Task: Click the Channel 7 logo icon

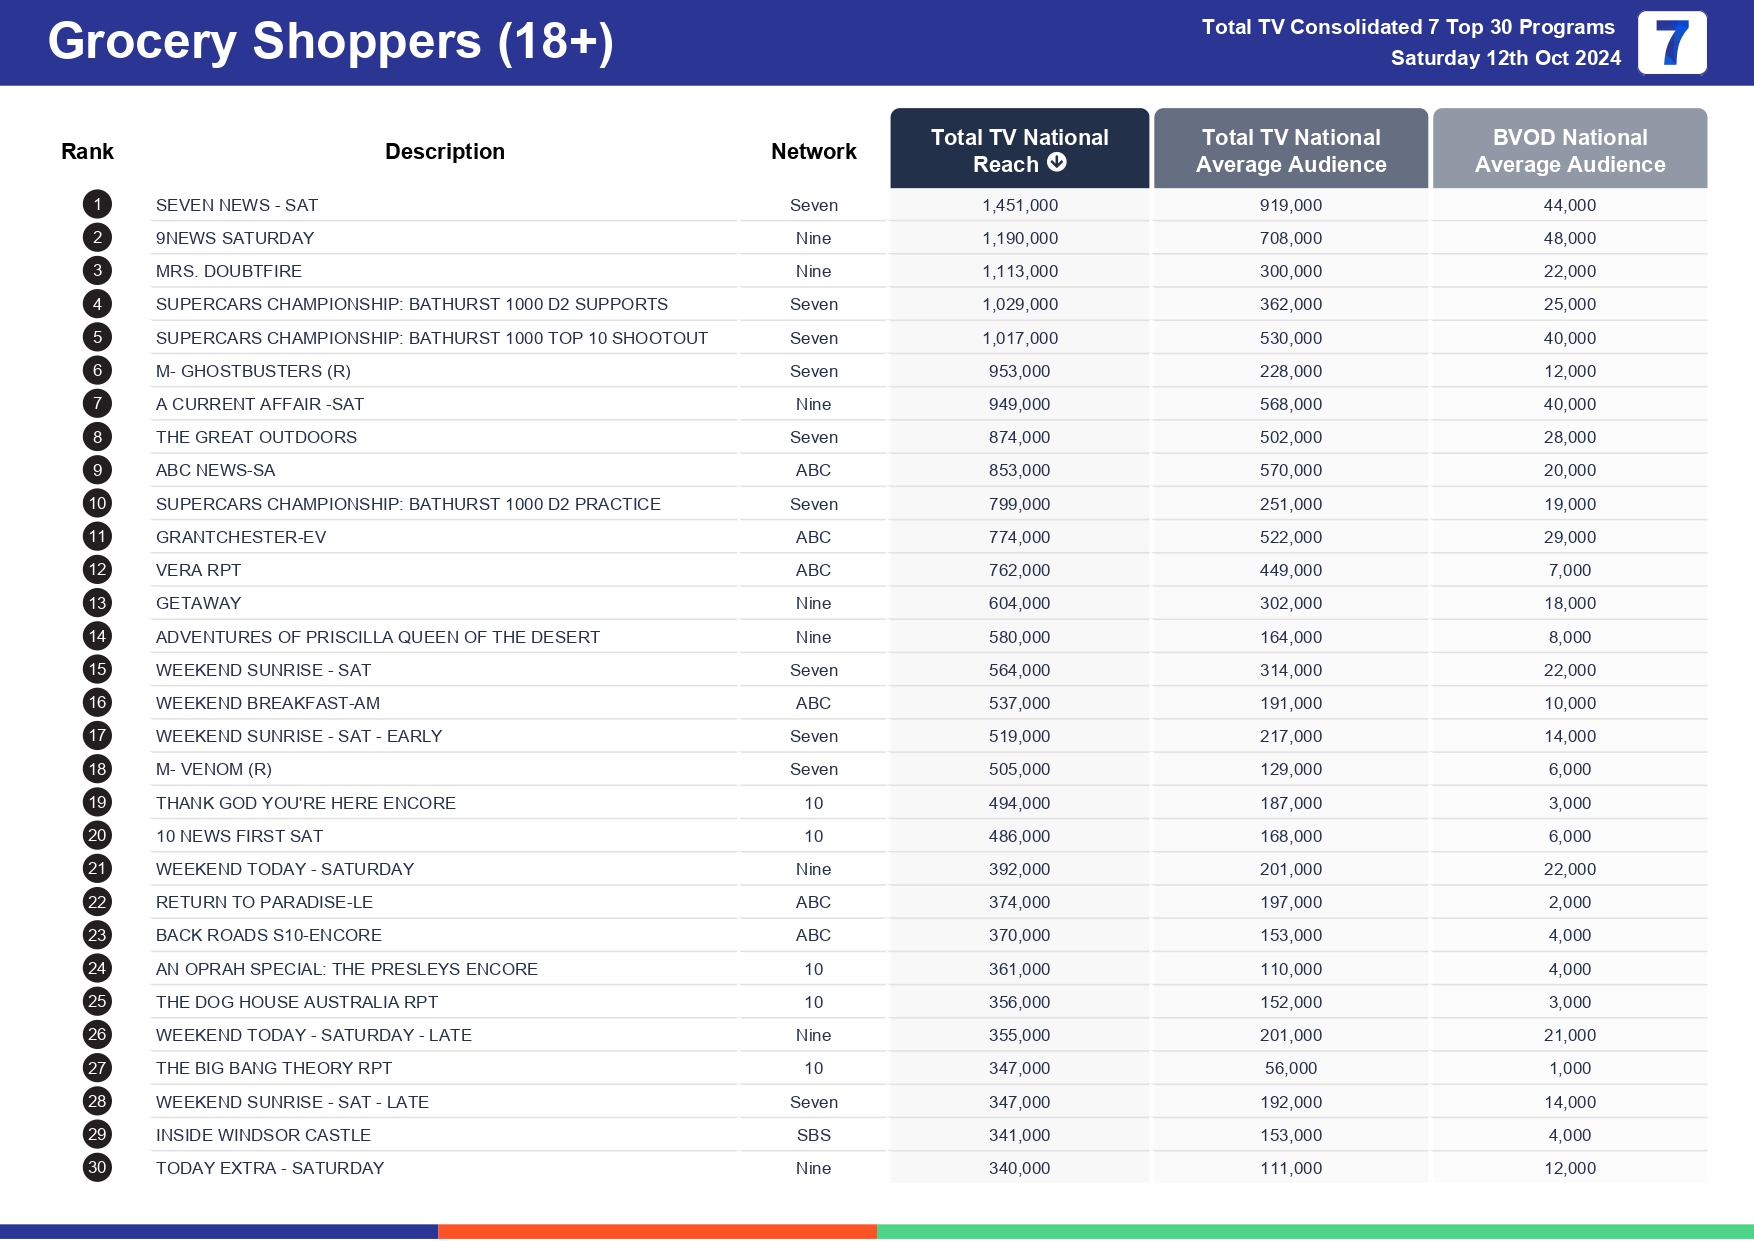Action: pyautogui.click(x=1671, y=43)
